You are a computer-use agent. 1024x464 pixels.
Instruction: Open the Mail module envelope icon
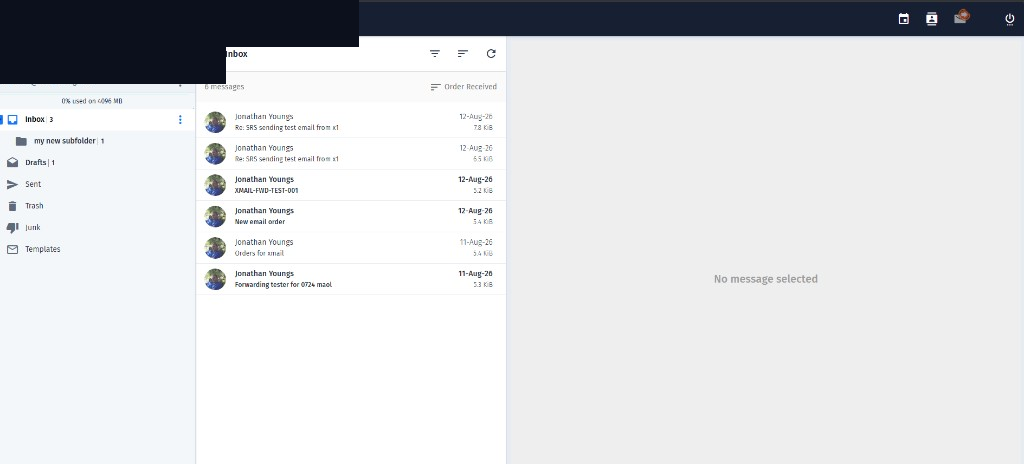point(960,18)
